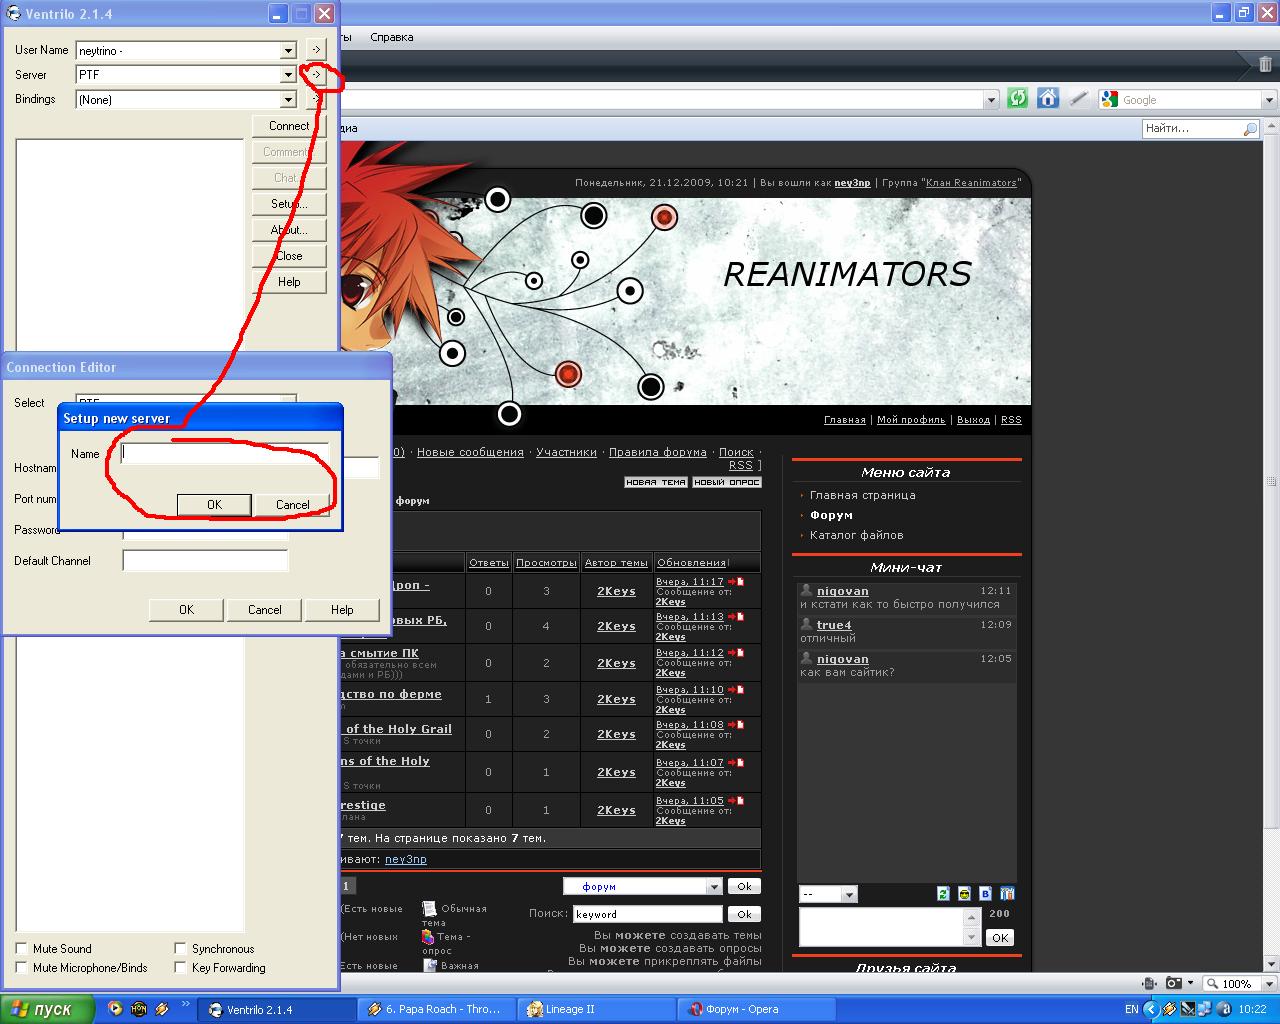
Task: Open Правила форума link
Action: 657,452
